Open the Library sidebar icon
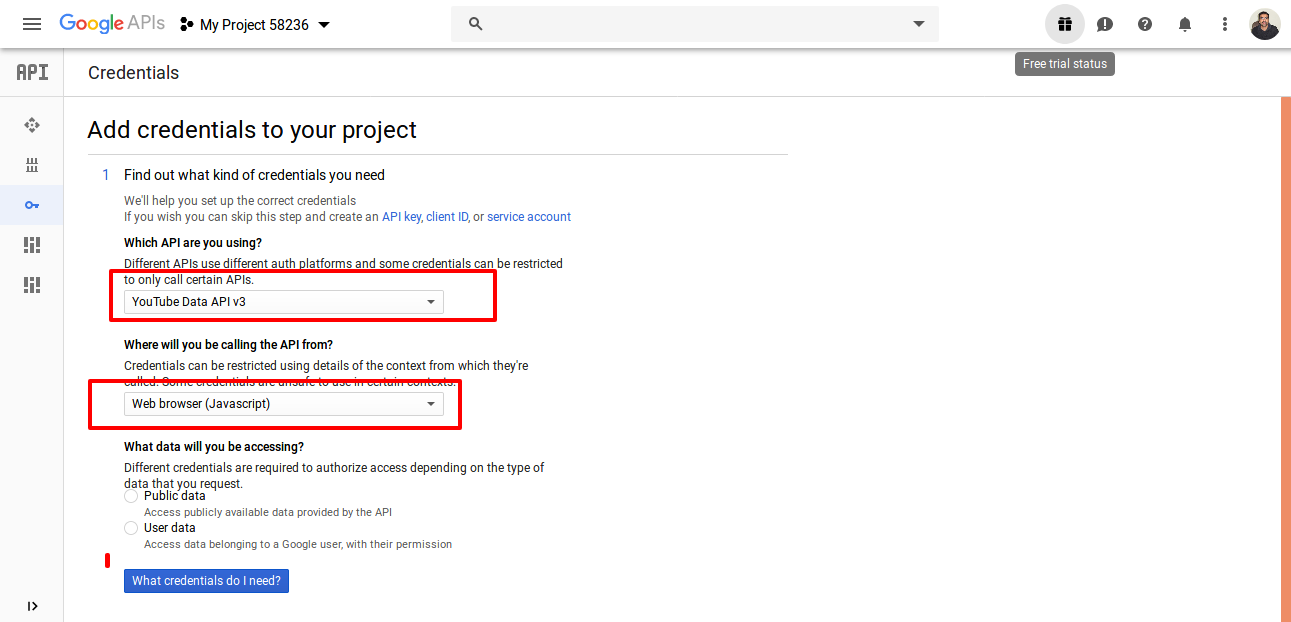This screenshot has height=622, width=1291. 32,165
